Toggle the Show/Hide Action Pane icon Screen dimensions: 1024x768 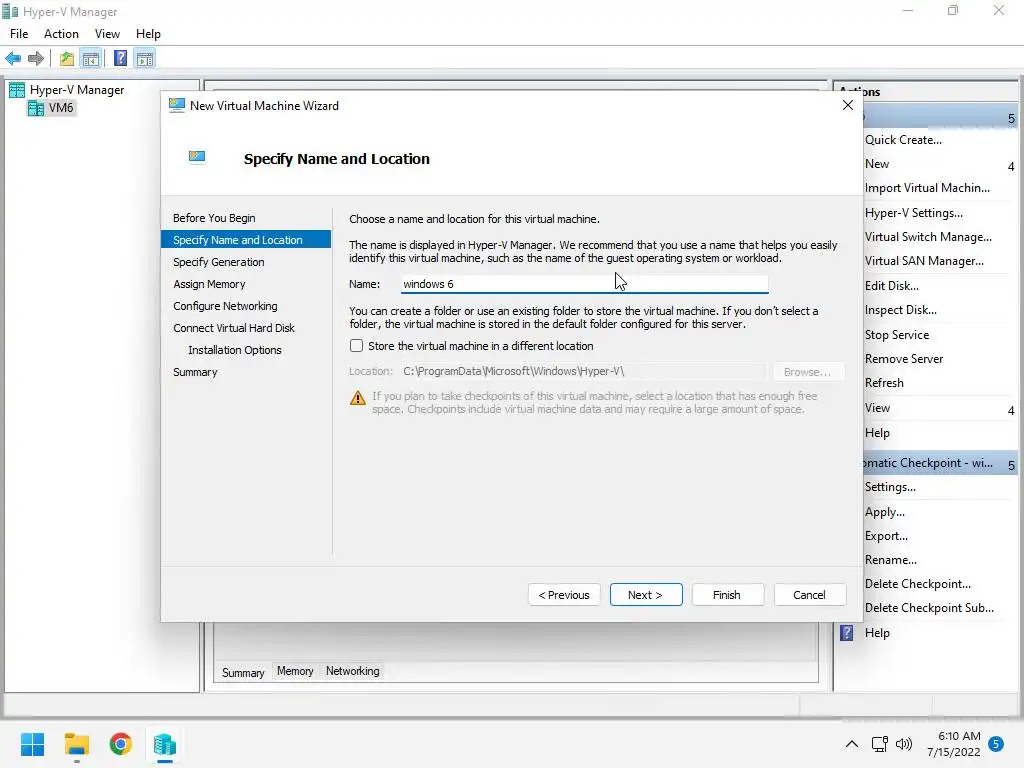pos(145,59)
